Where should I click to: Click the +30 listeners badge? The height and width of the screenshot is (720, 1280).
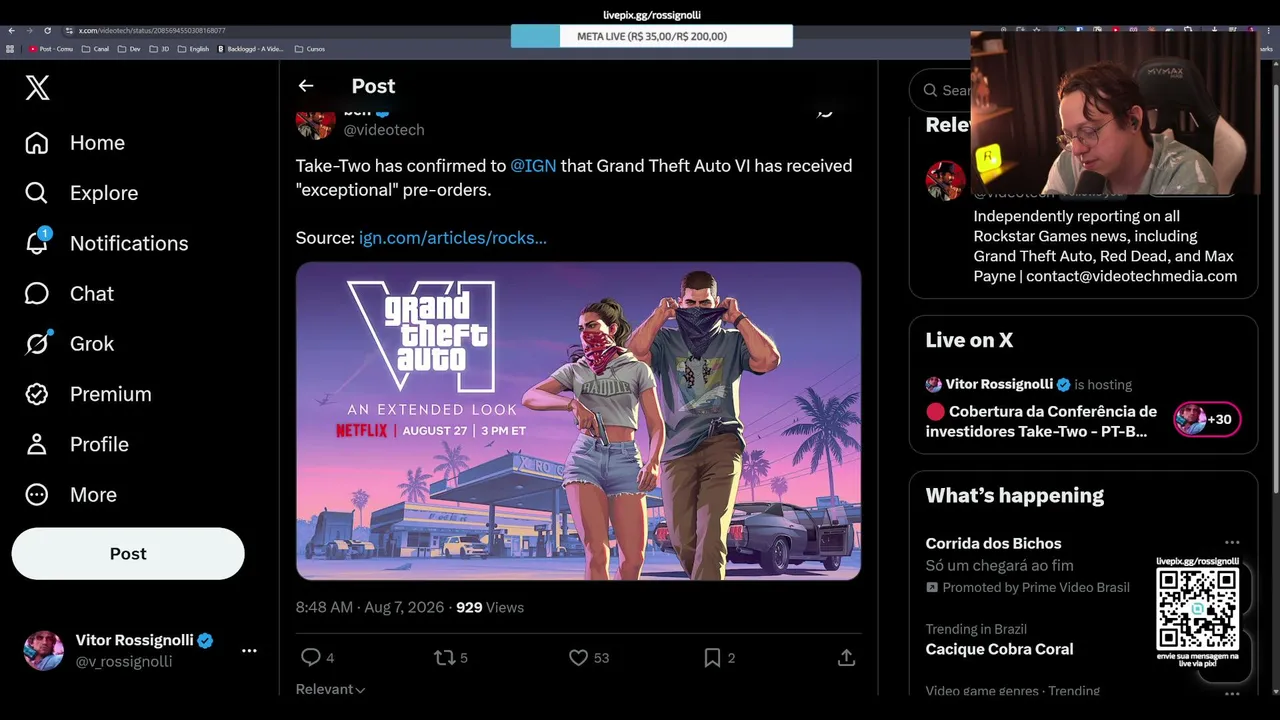tap(1207, 420)
